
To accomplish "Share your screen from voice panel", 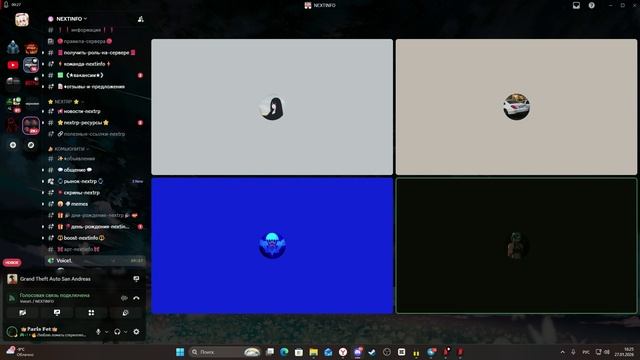I will [x=57, y=313].
